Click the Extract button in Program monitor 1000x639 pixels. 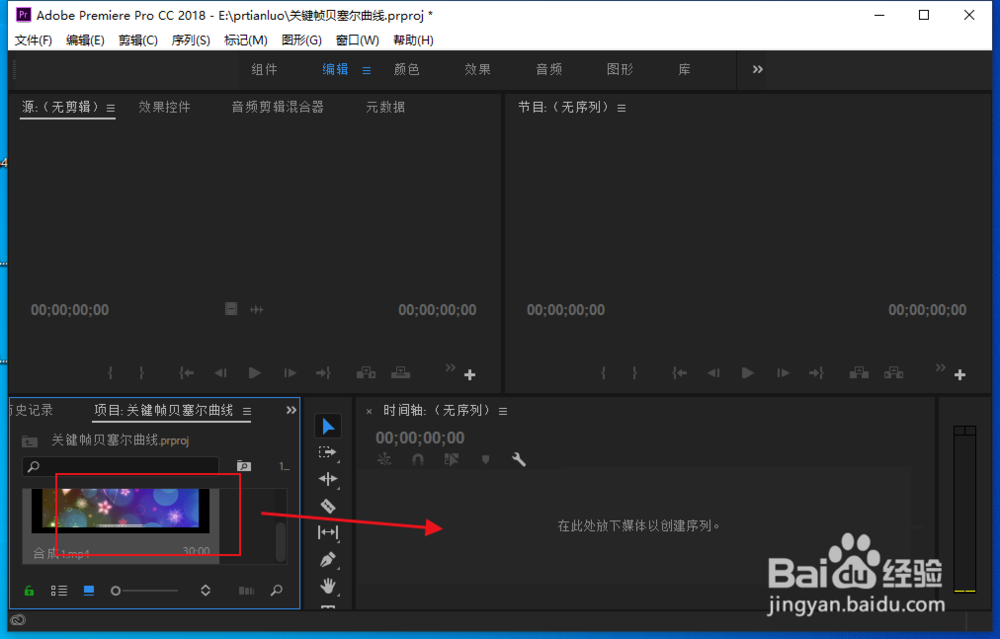tap(893, 373)
